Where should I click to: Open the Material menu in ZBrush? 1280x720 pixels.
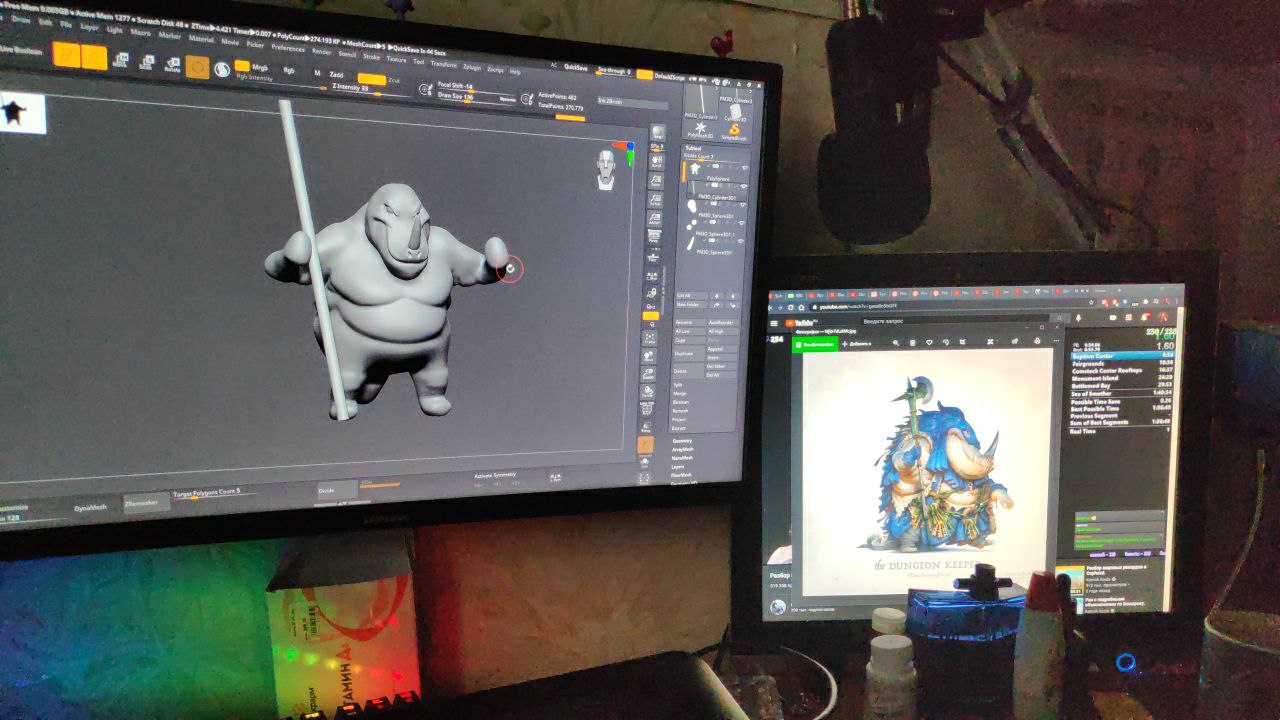(x=201, y=38)
